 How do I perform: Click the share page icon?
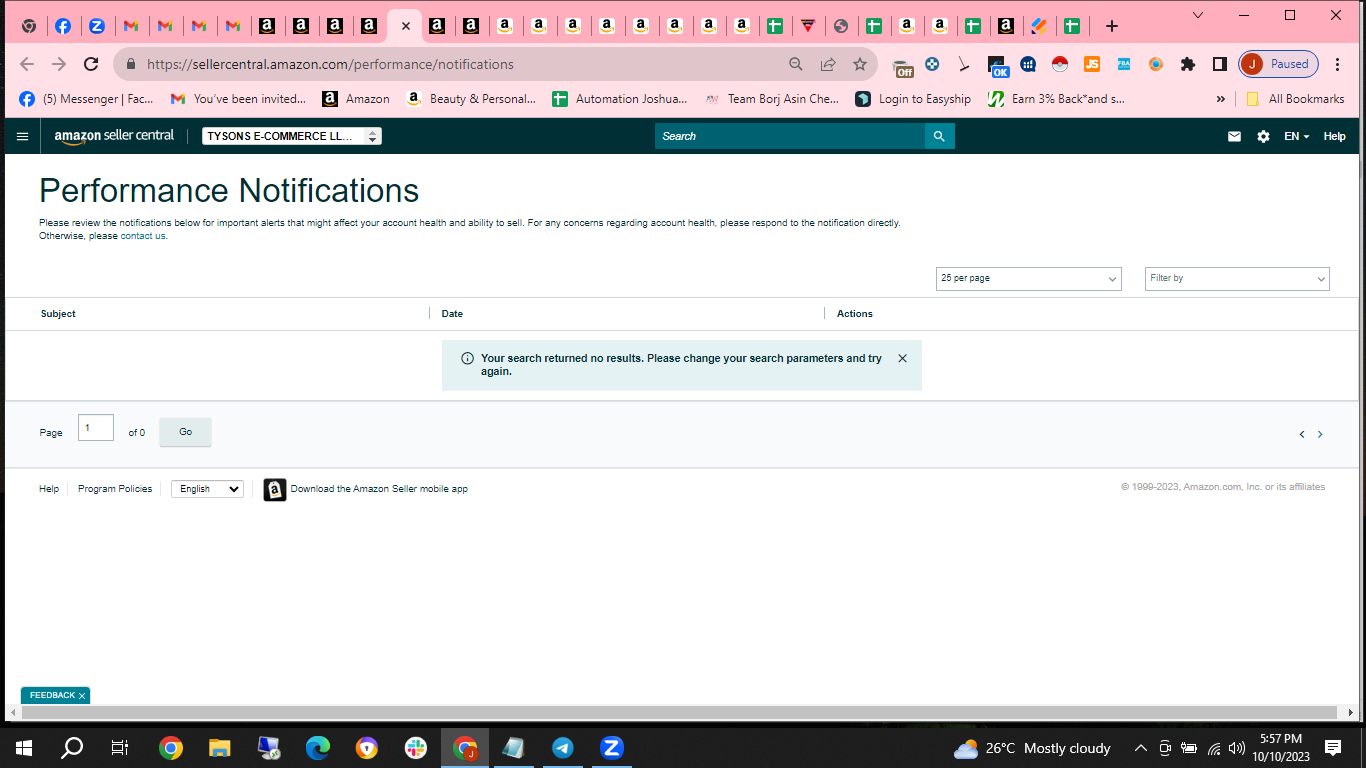pyautogui.click(x=828, y=64)
